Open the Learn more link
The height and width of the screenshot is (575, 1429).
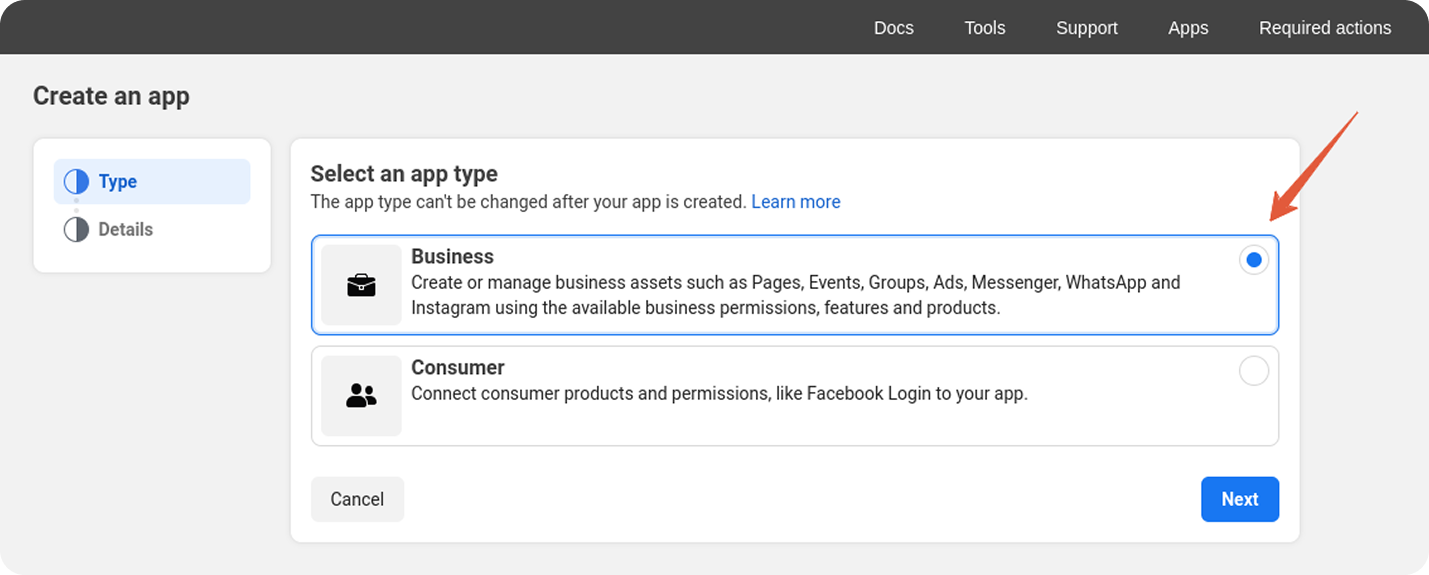796,202
